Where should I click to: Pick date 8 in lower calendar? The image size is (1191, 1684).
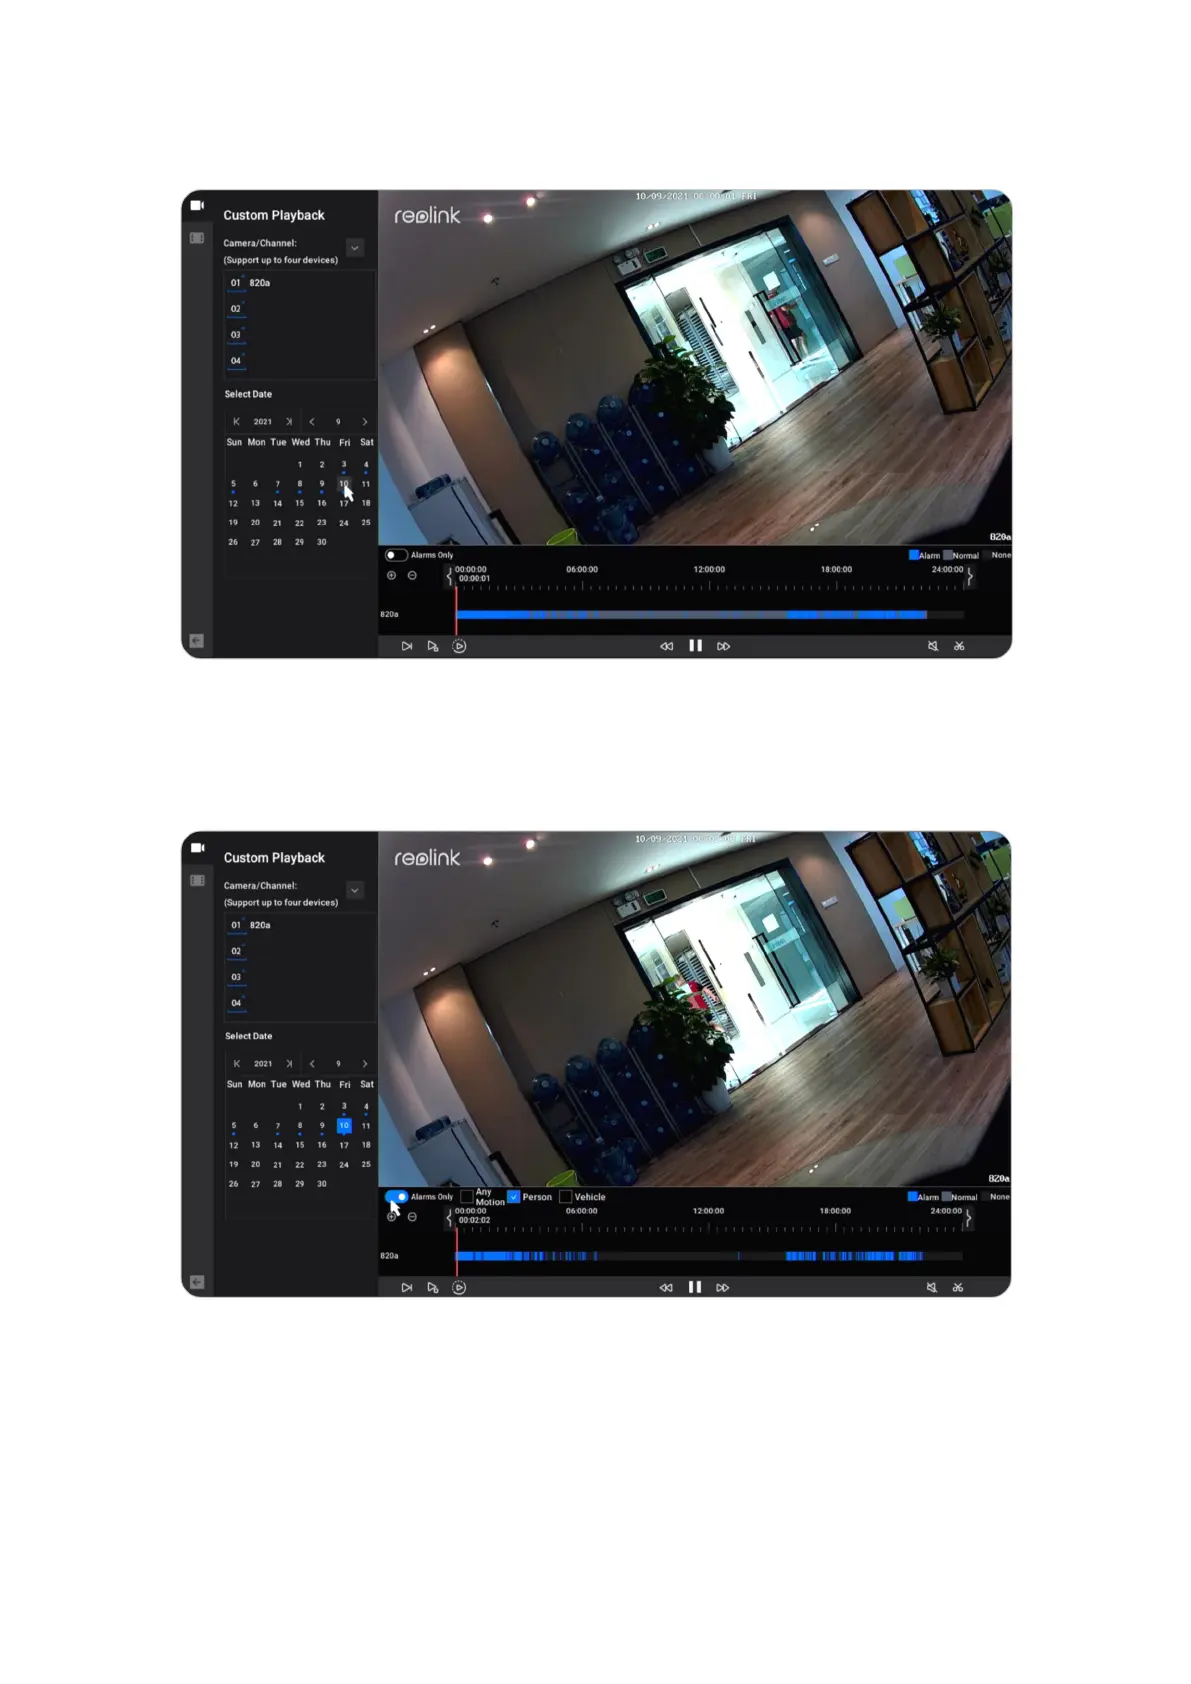(x=300, y=1125)
